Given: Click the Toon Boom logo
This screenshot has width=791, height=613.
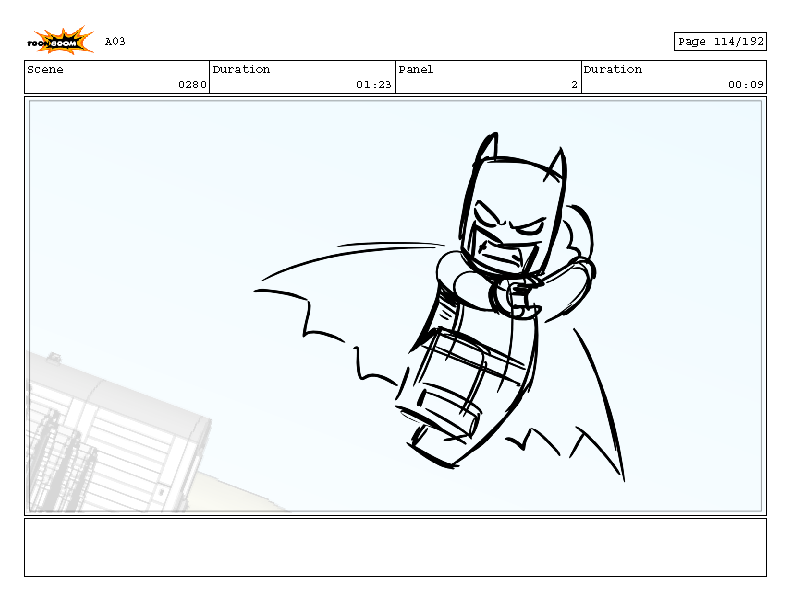Looking at the screenshot, I should click(x=60, y=40).
